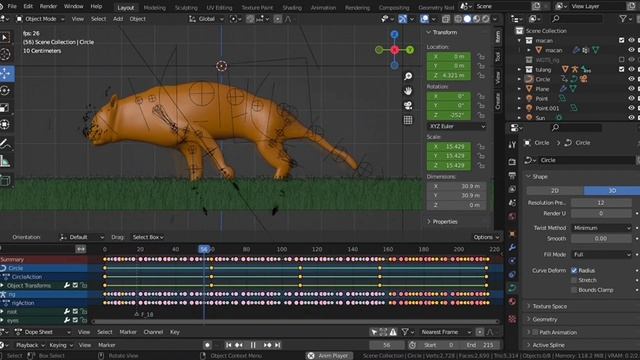Click the Location Z value field
The image size is (640, 360).
click(x=449, y=76)
